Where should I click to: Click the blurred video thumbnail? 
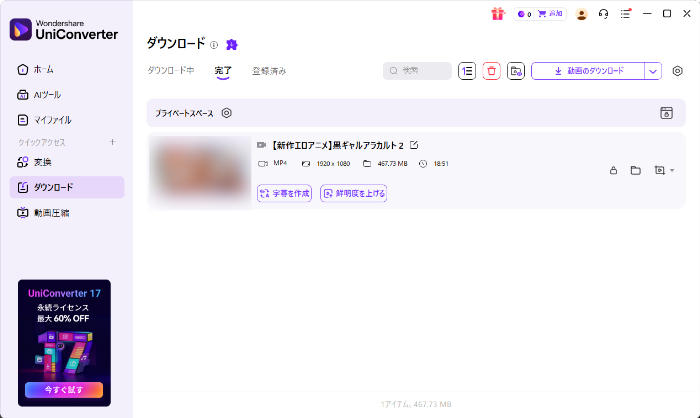coord(200,171)
